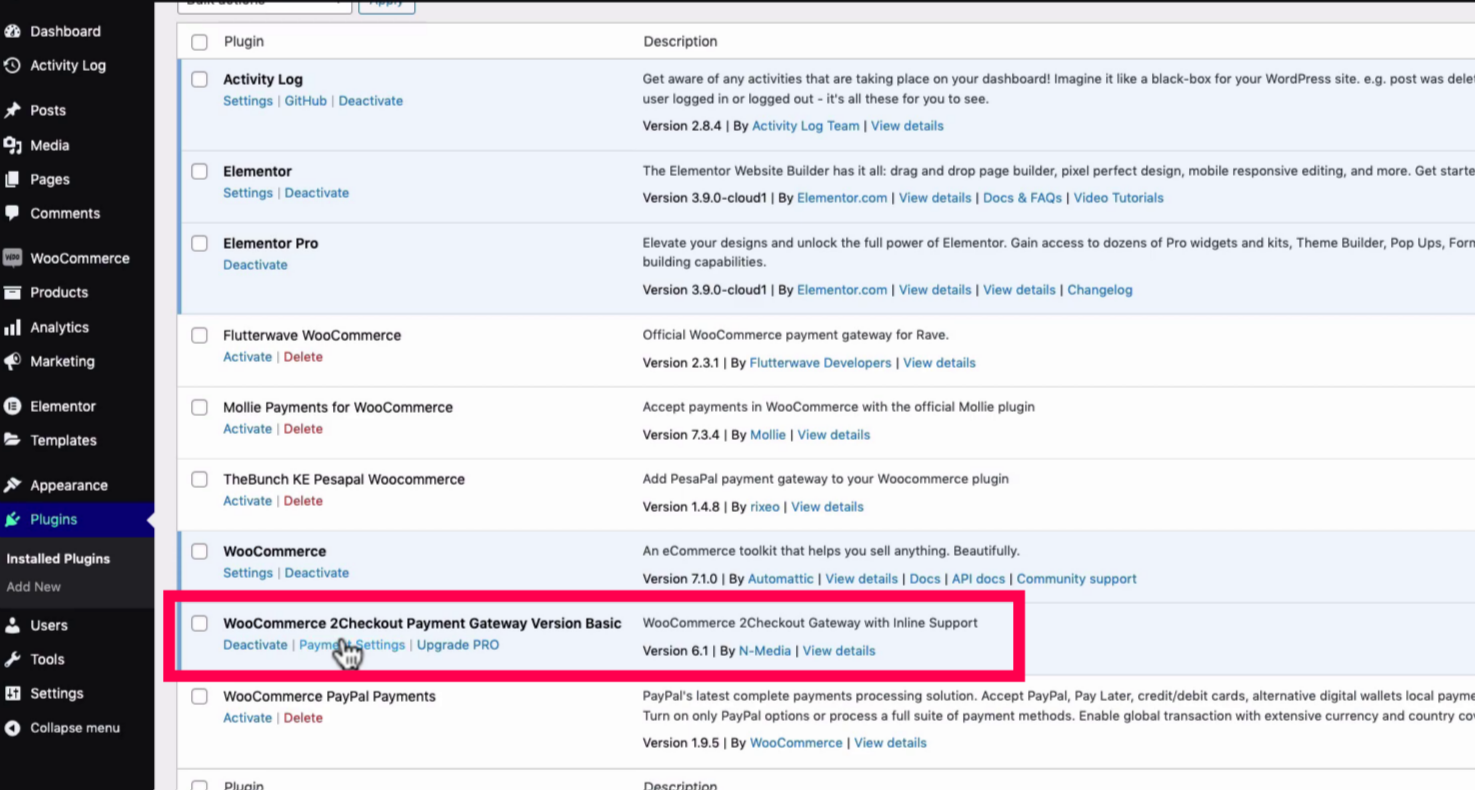Delete the Mollie Payments plugin

303,429
